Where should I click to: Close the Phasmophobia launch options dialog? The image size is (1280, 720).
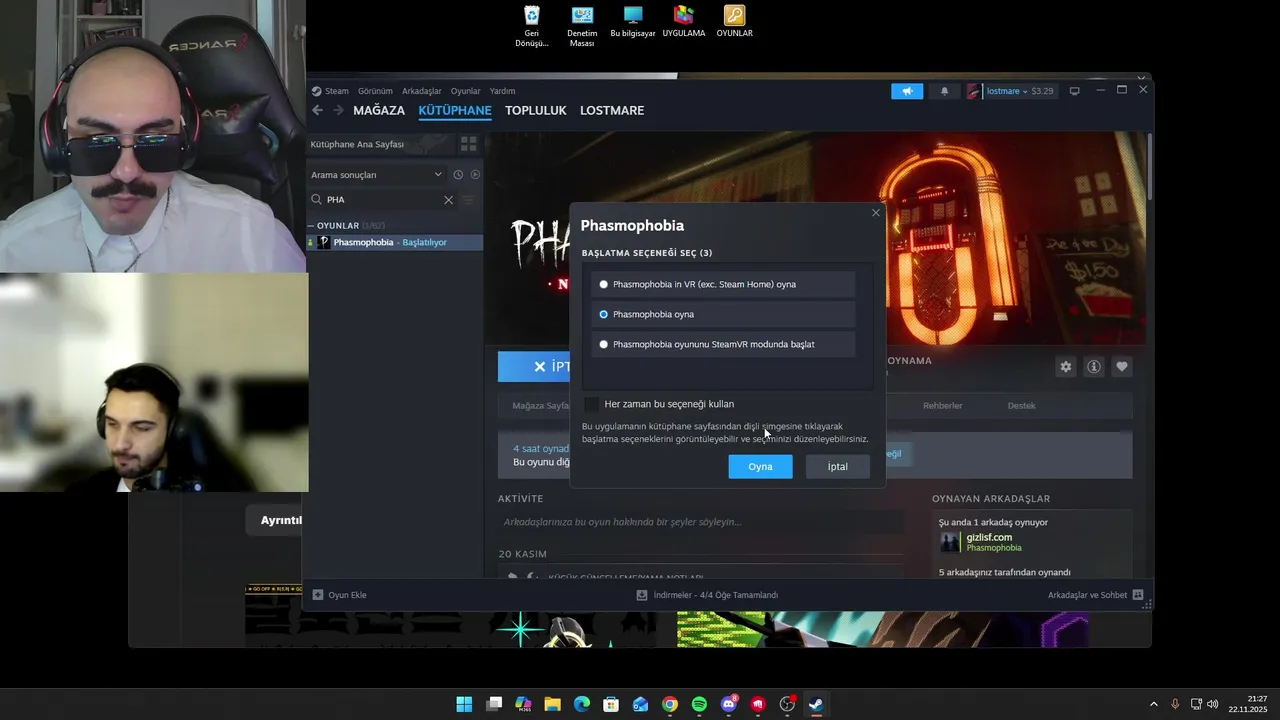[876, 213]
